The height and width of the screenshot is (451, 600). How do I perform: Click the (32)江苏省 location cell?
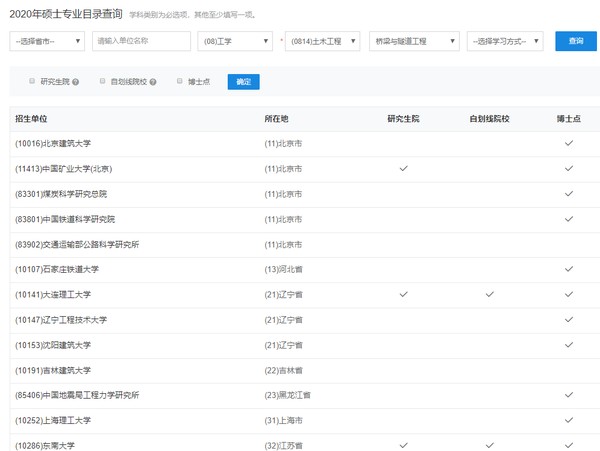point(284,446)
